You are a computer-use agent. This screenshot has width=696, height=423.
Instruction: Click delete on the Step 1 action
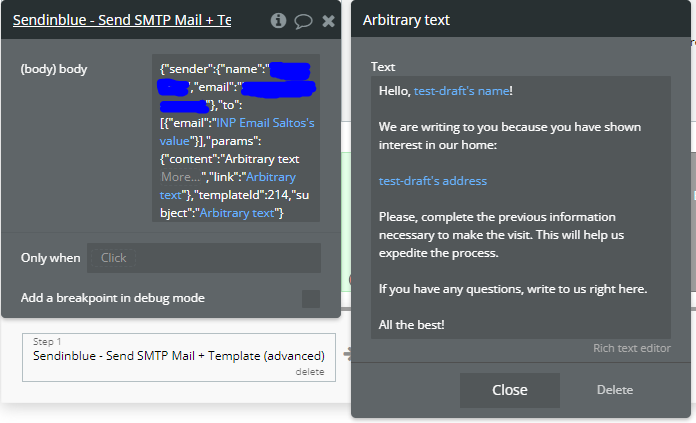pos(310,371)
